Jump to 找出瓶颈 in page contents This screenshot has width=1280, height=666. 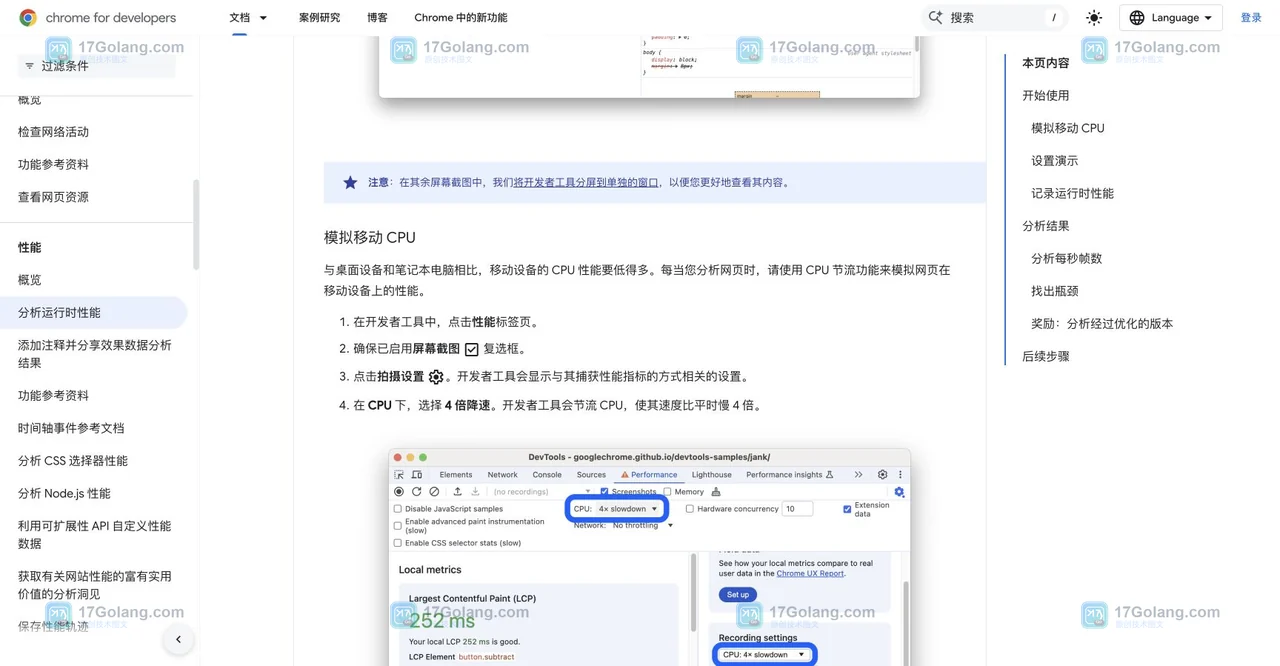coord(1055,291)
